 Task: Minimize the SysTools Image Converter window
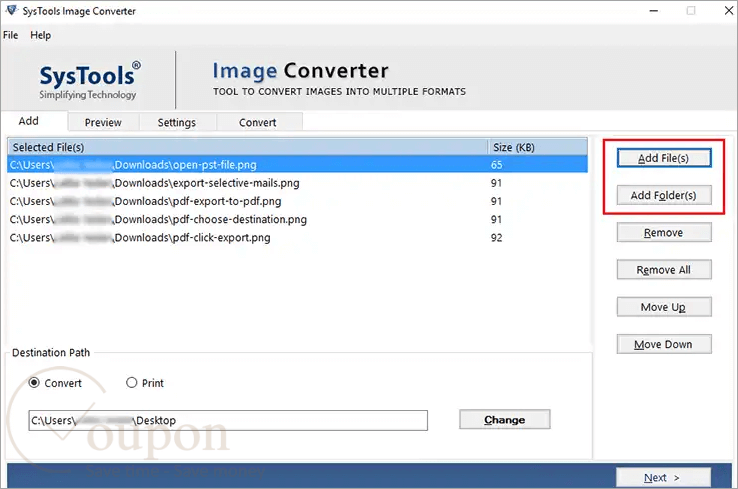click(654, 10)
